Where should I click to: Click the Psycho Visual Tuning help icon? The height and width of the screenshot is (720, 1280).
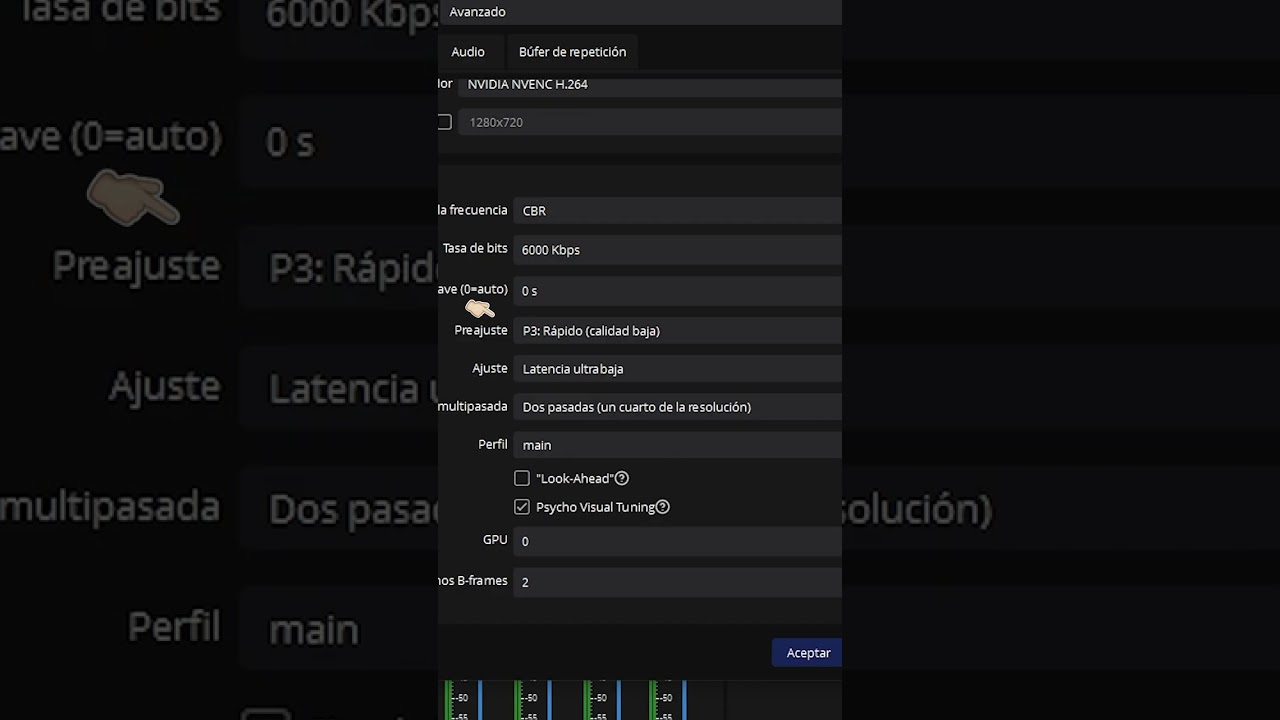(662, 507)
